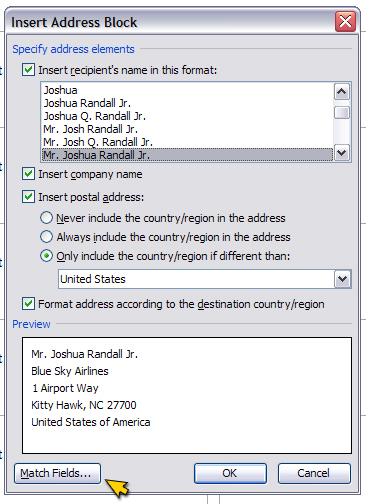Toggle Insert company name checkbox
366x504 pixels.
pyautogui.click(x=28, y=174)
